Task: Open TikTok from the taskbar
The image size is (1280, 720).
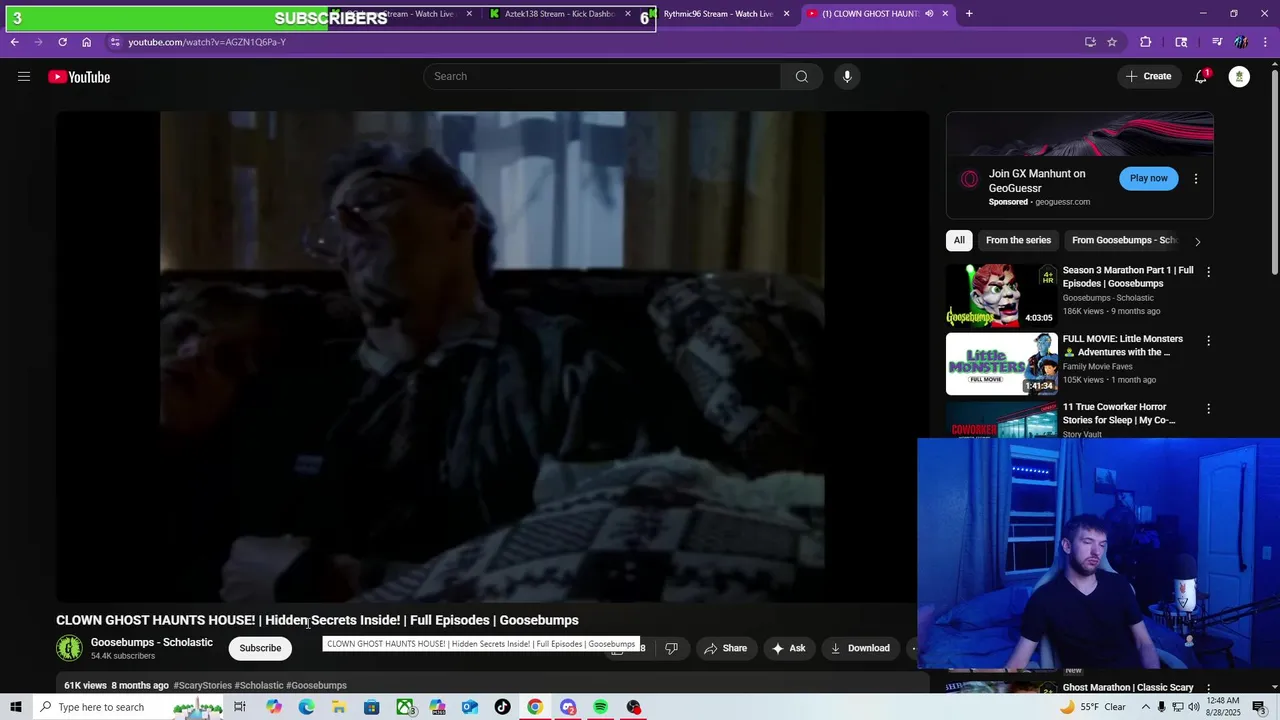Action: pos(502,707)
